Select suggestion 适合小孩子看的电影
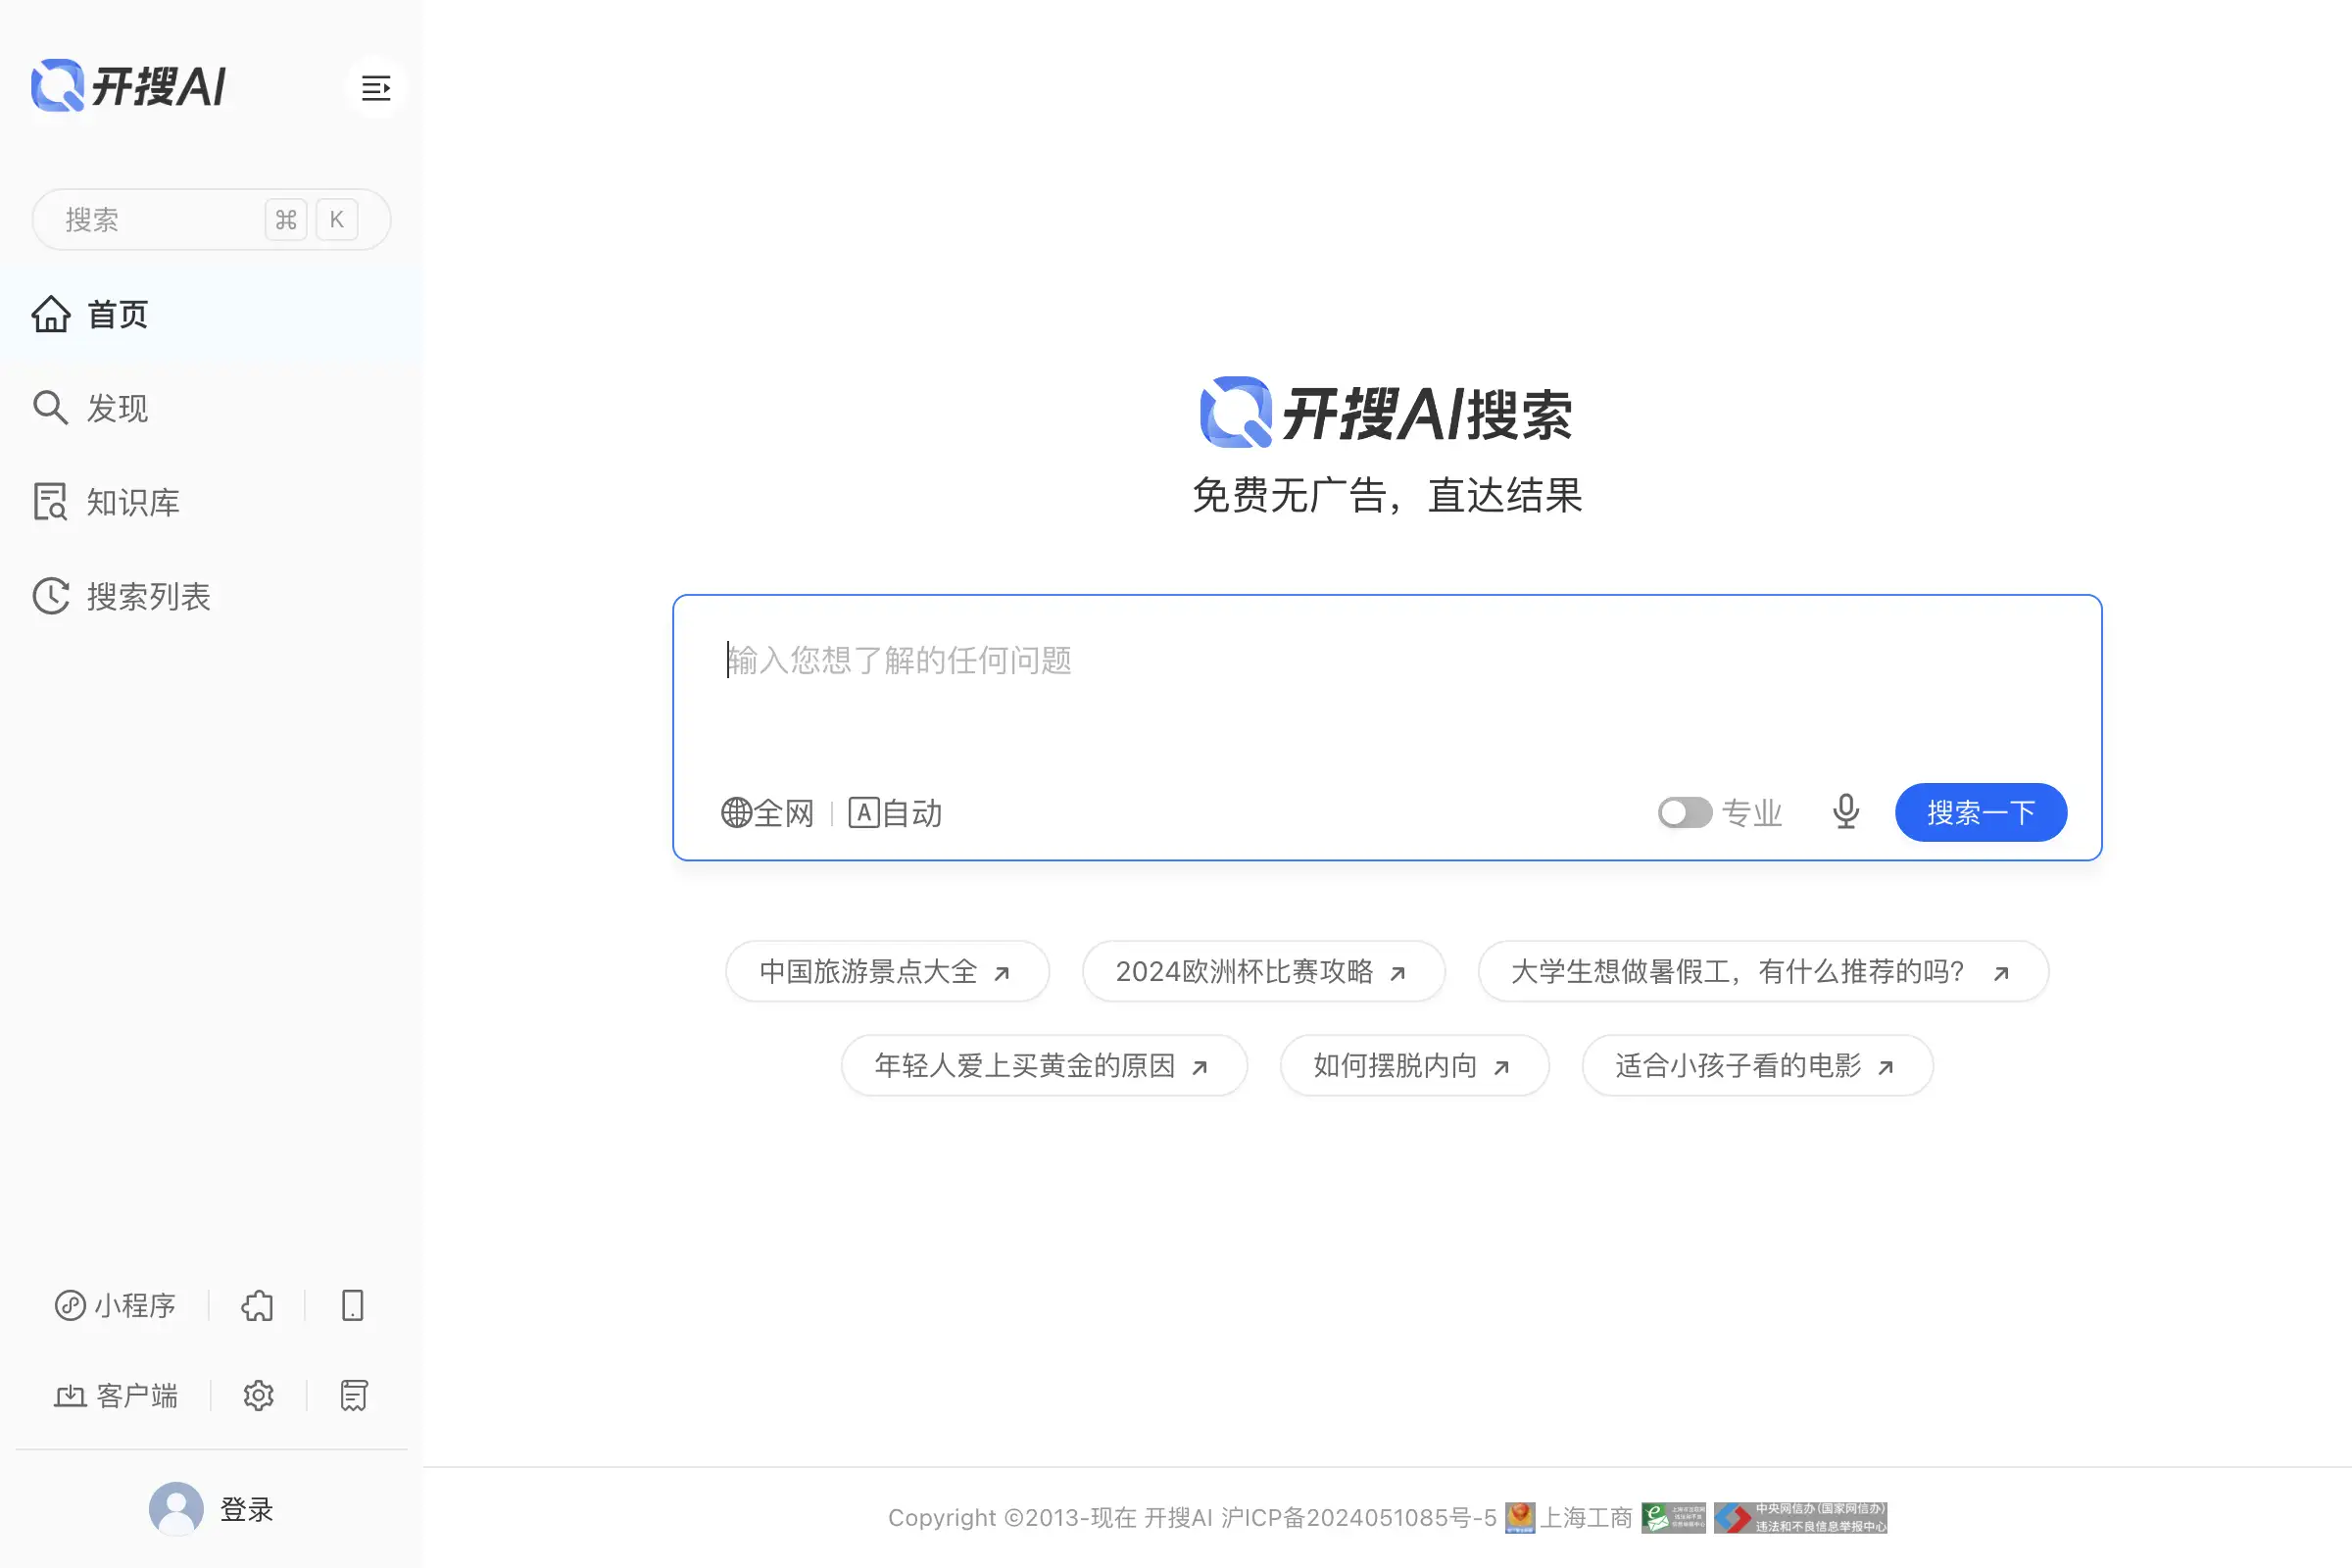This screenshot has width=2352, height=1568. pos(1757,1065)
